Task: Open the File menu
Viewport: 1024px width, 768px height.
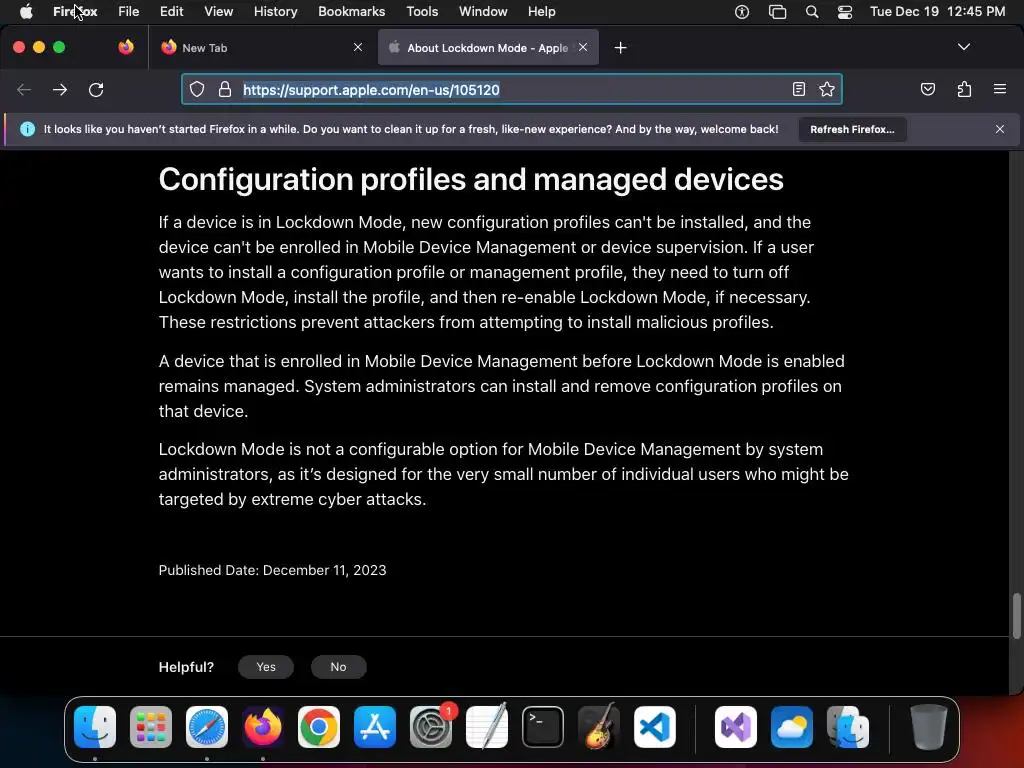Action: pyautogui.click(x=129, y=12)
